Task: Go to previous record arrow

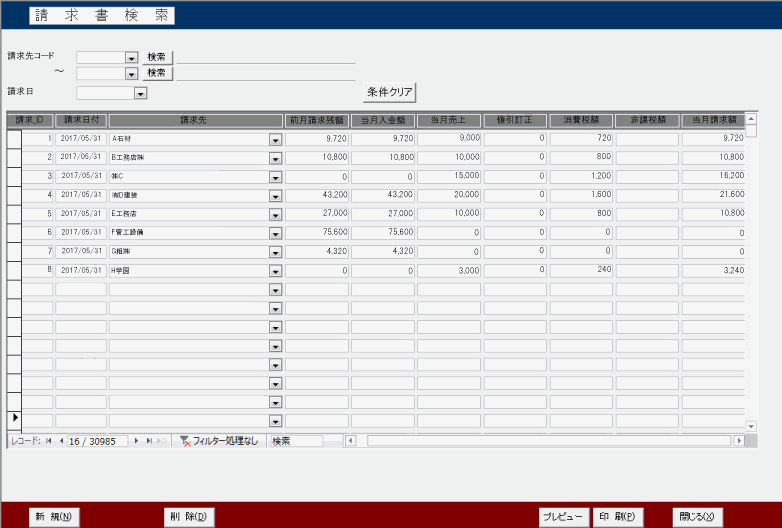Action: click(60, 441)
